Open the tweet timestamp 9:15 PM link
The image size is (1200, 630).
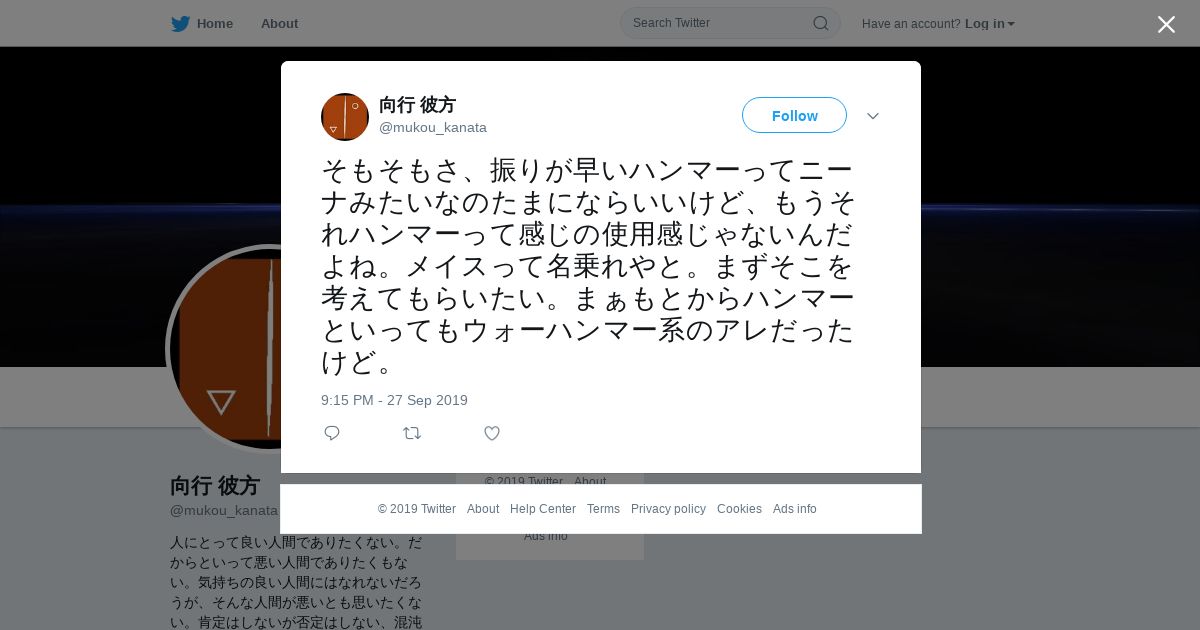[394, 400]
